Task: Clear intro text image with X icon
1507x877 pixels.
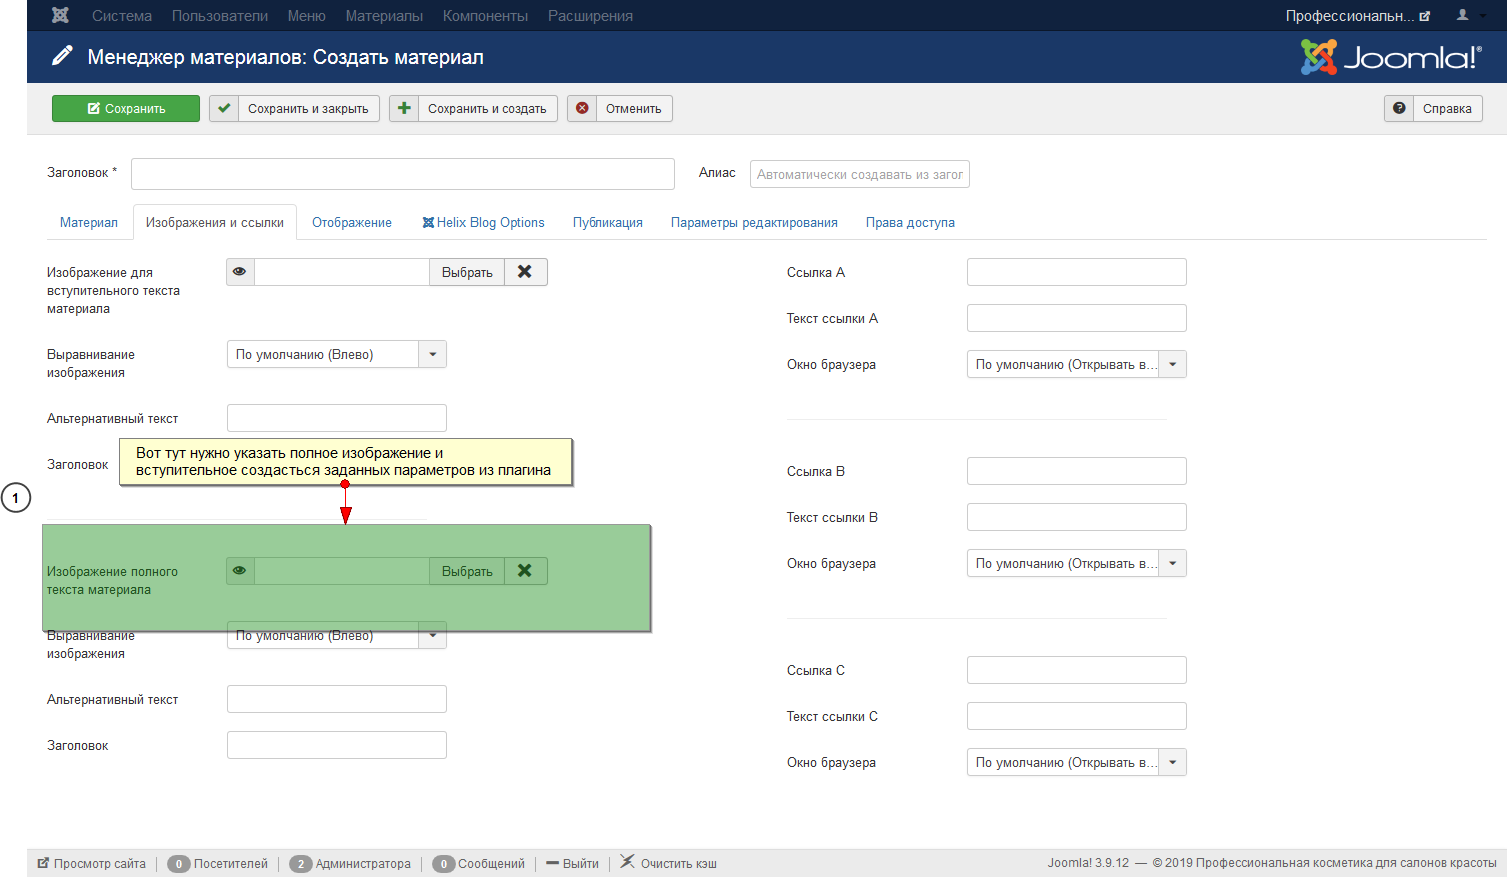Action: [x=525, y=272]
